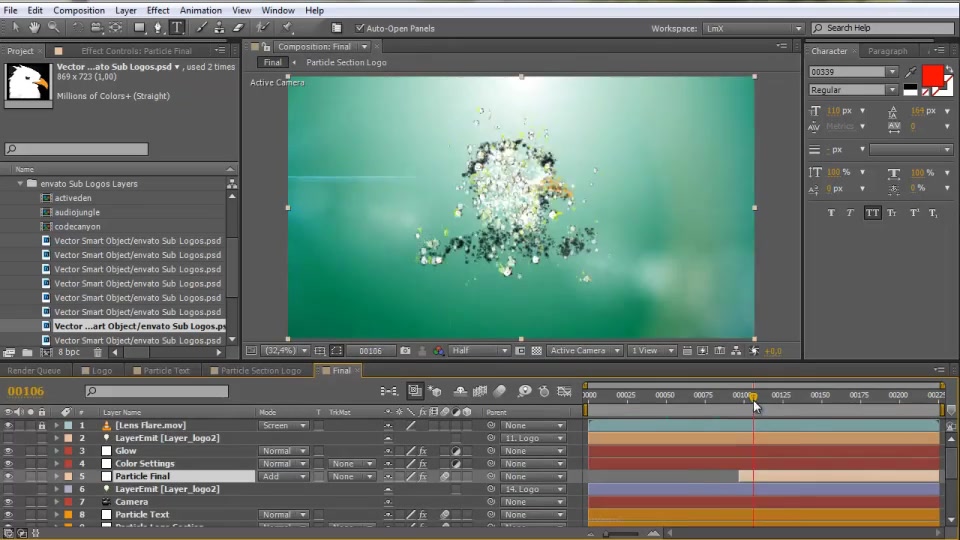
Task: Click the Brainstorm icon in timeline toolbar
Action: click(x=524, y=391)
